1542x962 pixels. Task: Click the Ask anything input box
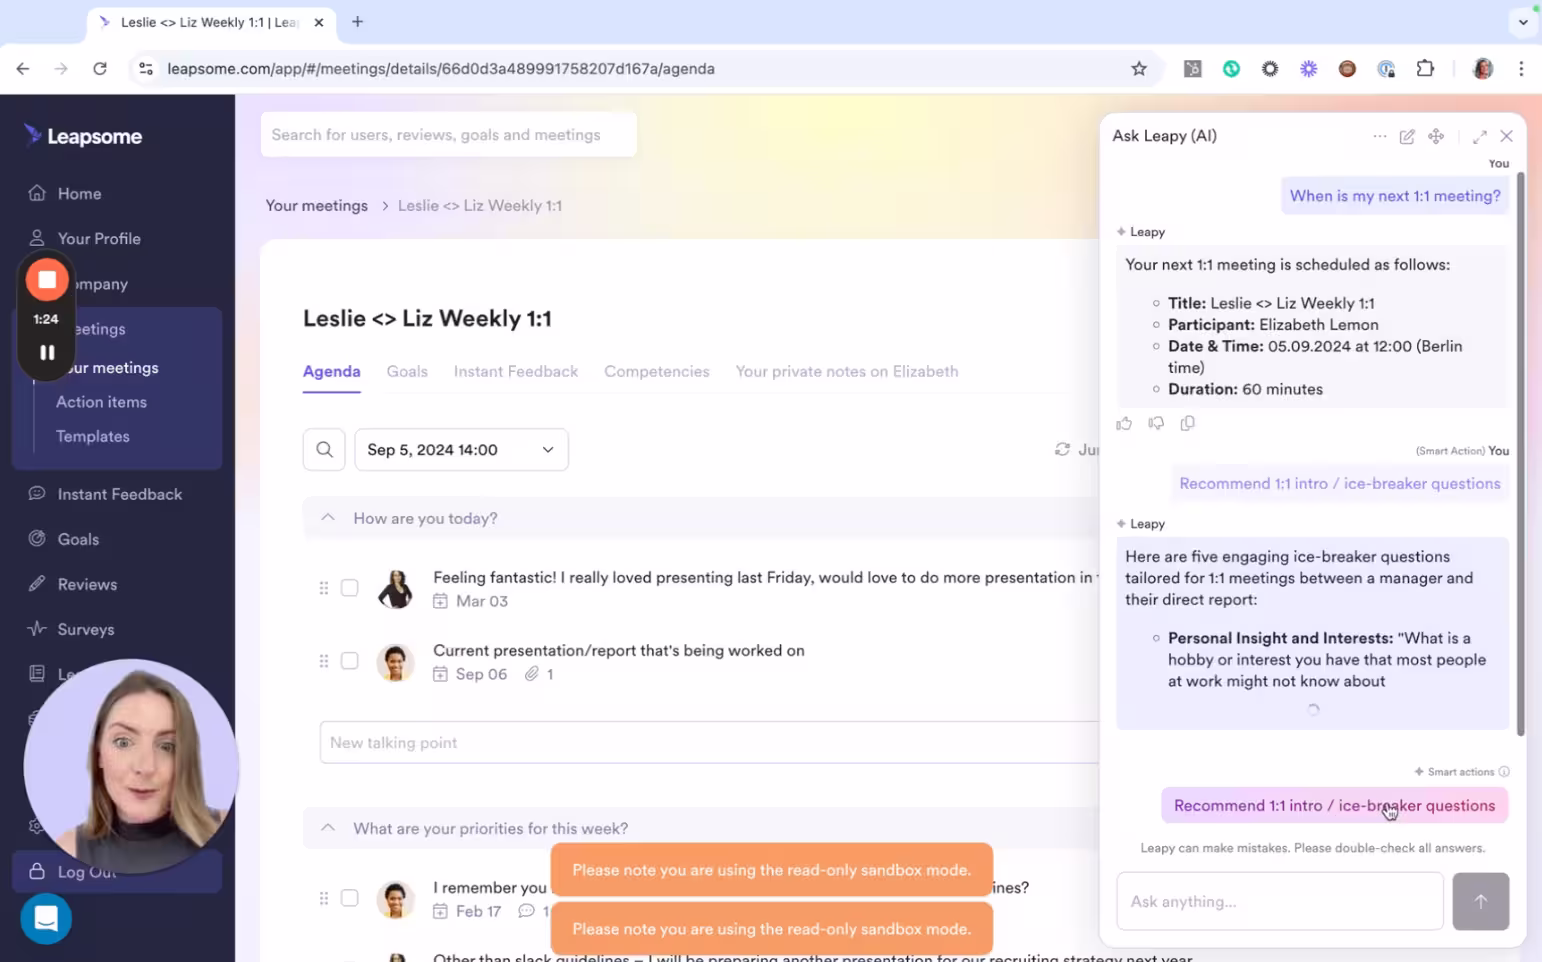pyautogui.click(x=1280, y=901)
